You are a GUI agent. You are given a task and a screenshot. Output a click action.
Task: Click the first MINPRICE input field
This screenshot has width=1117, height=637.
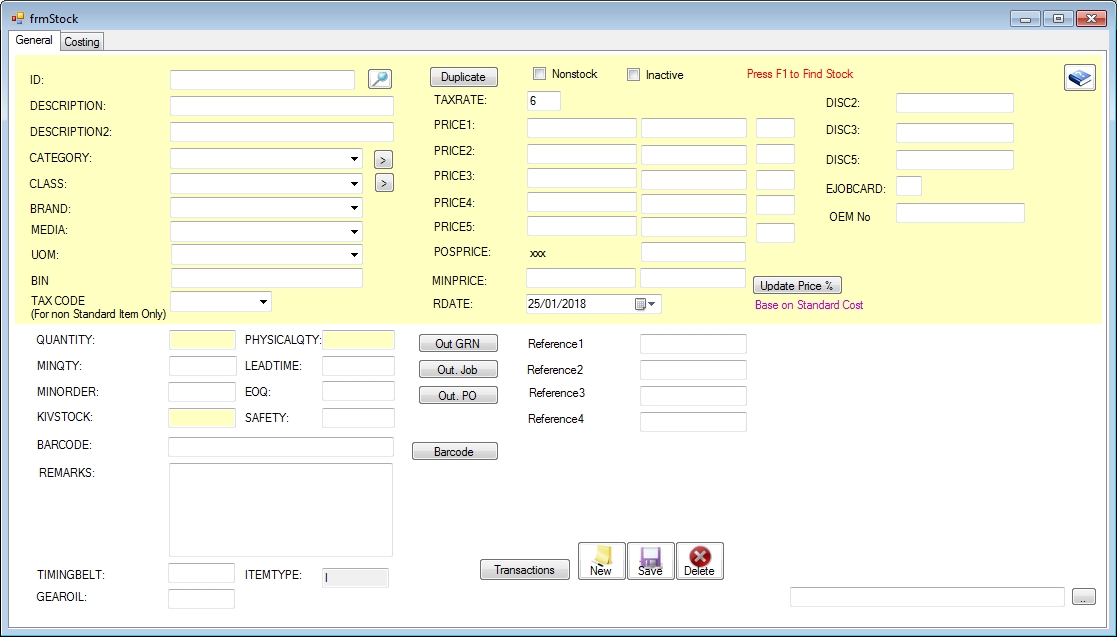pyautogui.click(x=581, y=278)
